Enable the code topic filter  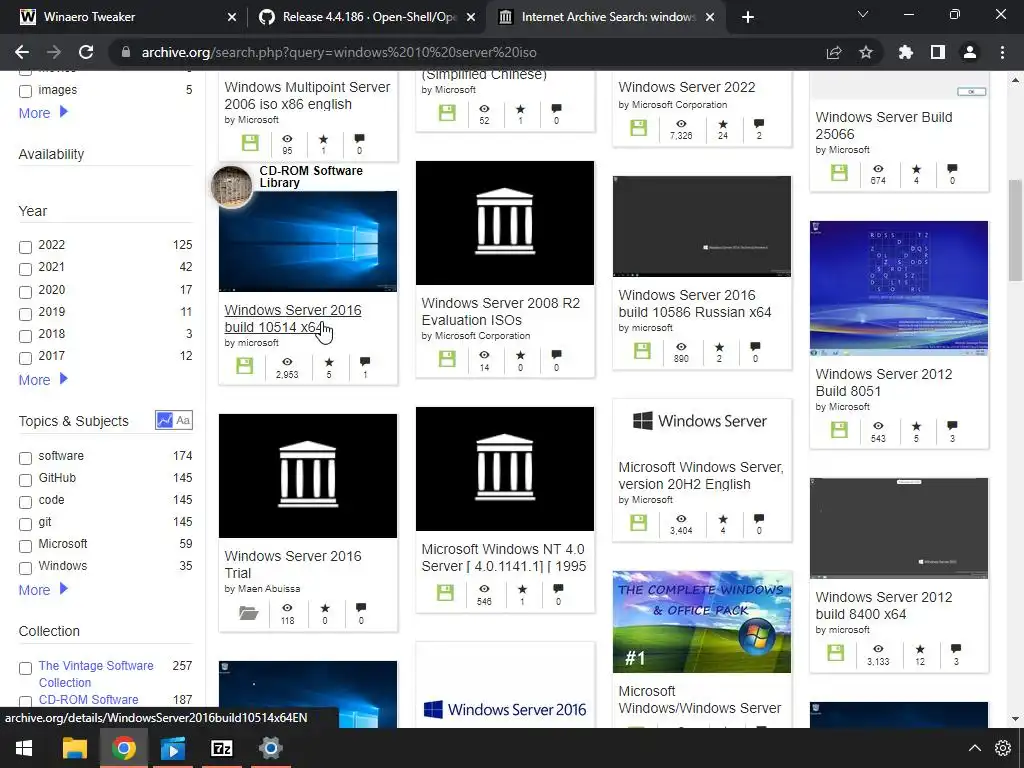[x=25, y=502]
